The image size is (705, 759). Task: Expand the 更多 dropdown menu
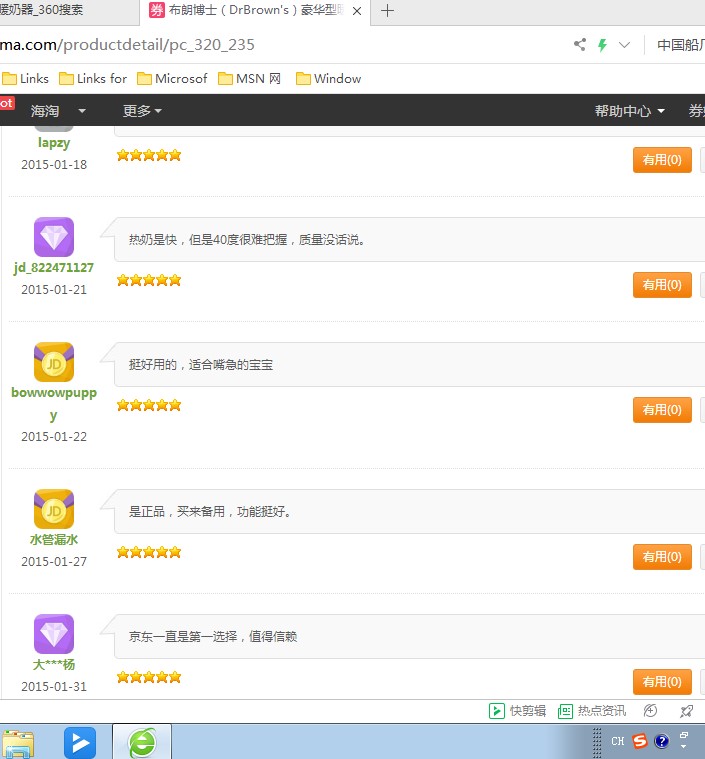tap(142, 111)
